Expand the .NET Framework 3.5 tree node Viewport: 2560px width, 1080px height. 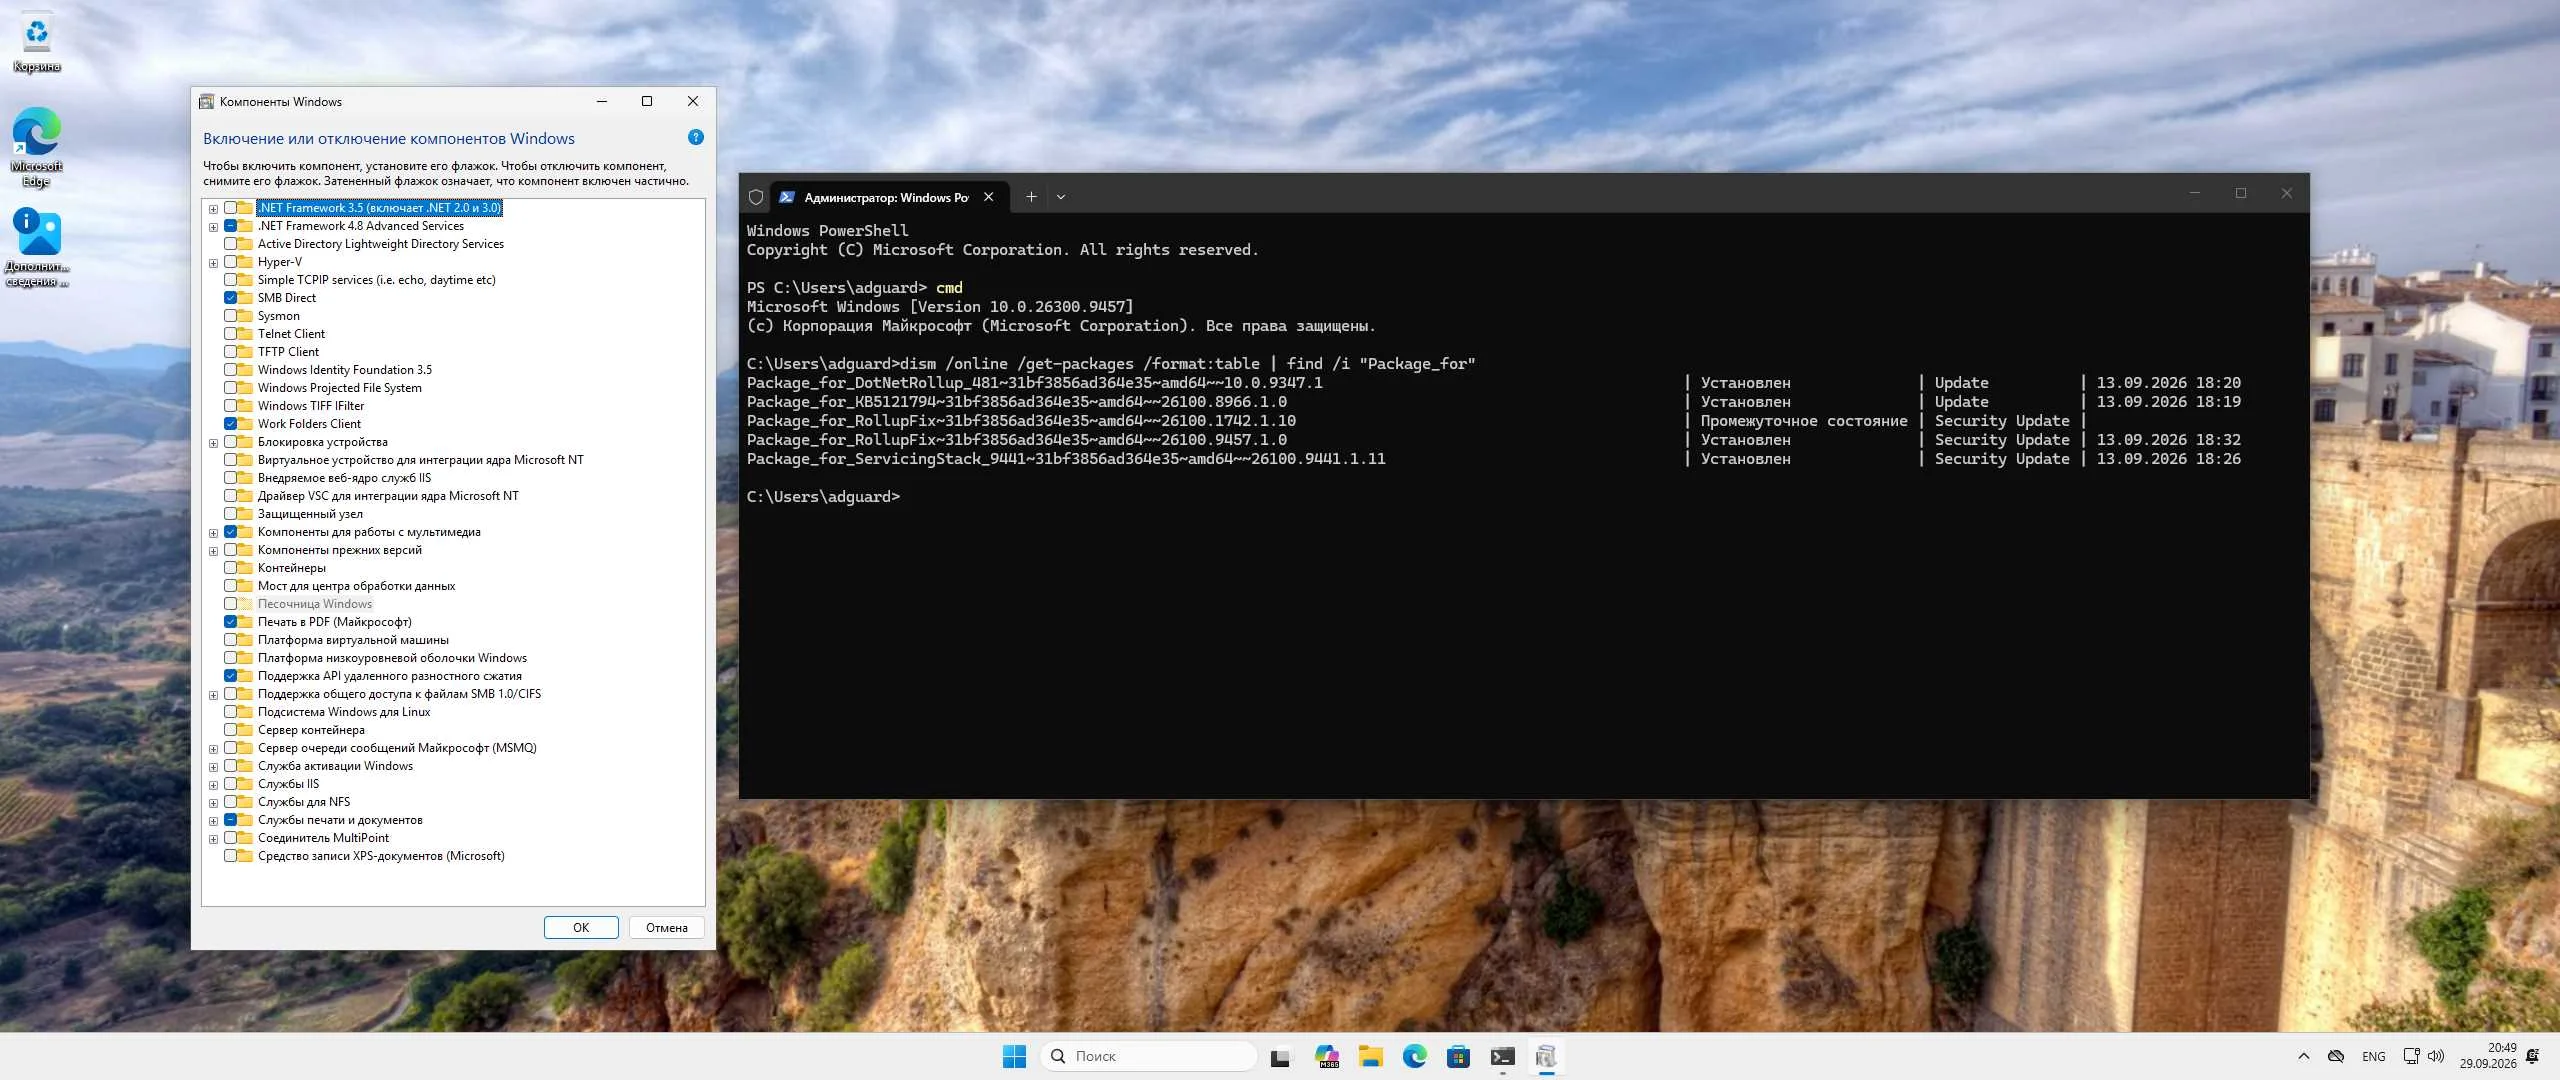click(213, 209)
